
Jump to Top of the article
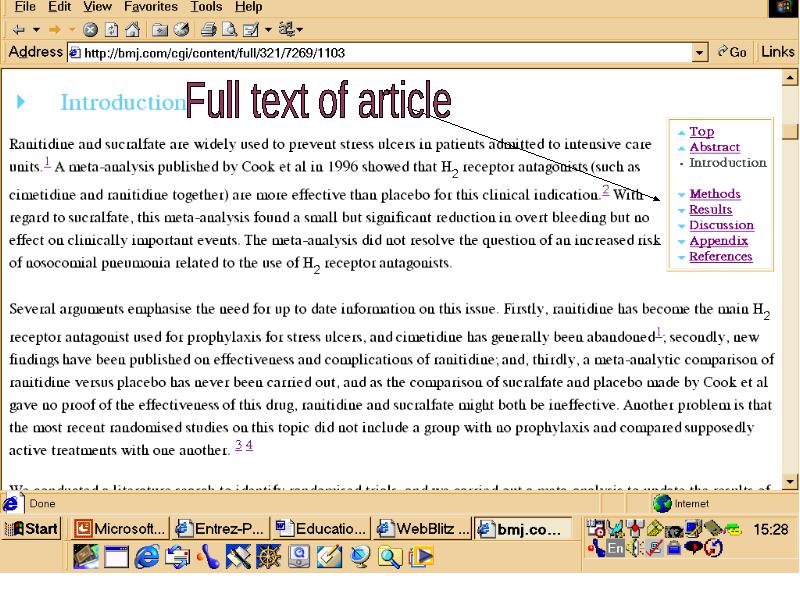point(702,132)
